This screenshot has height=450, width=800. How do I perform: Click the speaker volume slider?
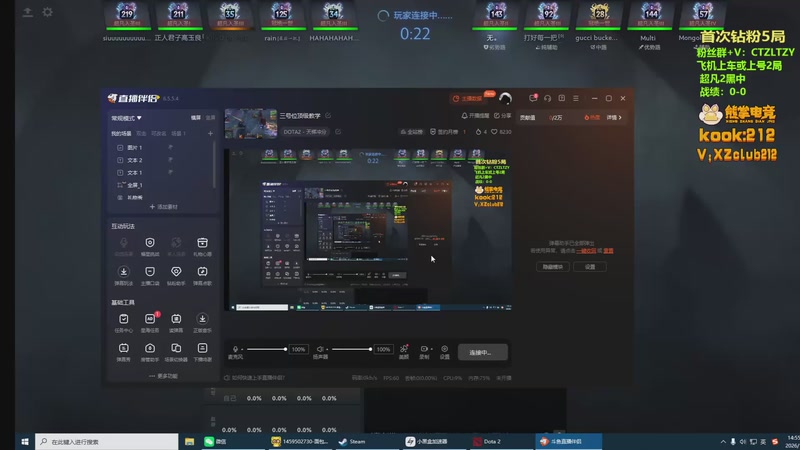(x=352, y=349)
